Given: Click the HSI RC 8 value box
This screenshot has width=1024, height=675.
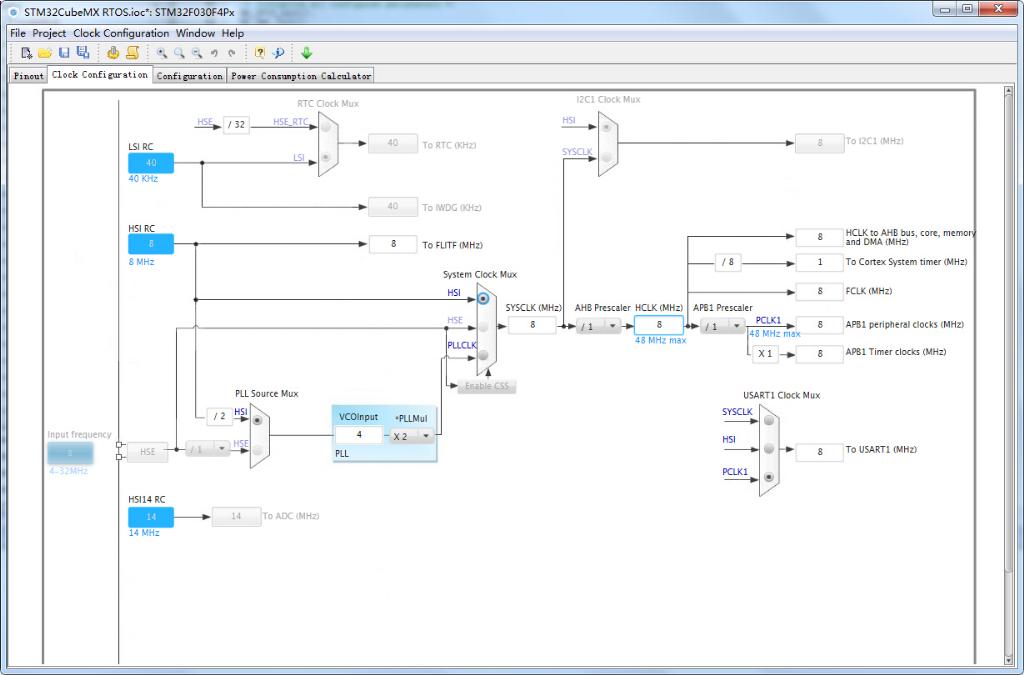Looking at the screenshot, I should point(151,243).
